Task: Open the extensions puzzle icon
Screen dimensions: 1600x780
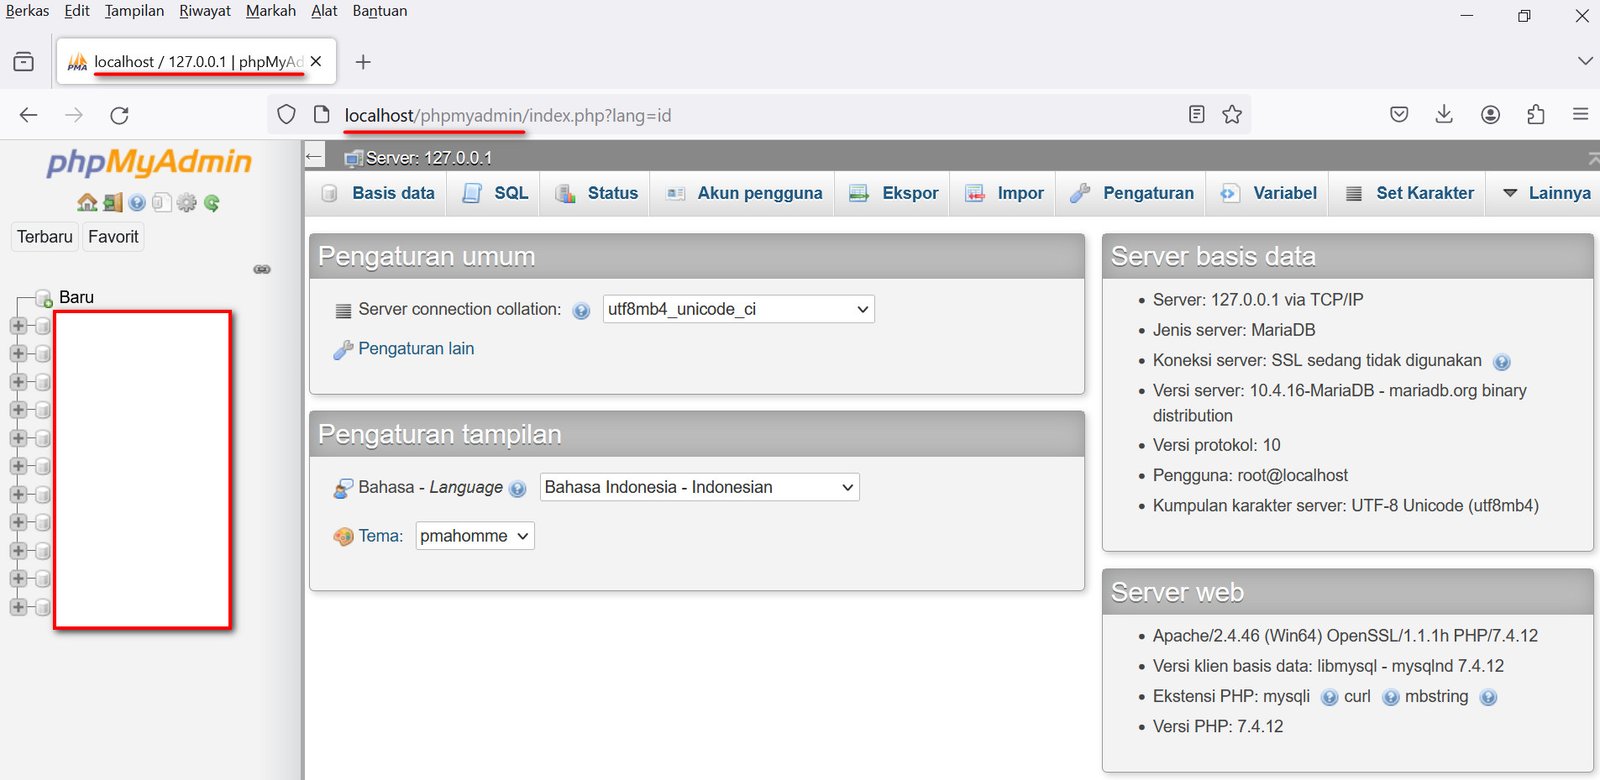Action: [1536, 115]
